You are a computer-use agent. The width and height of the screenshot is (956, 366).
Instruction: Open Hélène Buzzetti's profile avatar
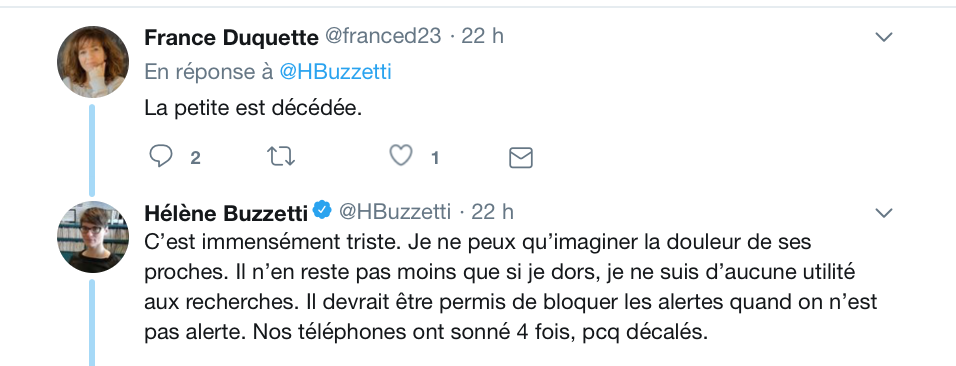click(93, 237)
